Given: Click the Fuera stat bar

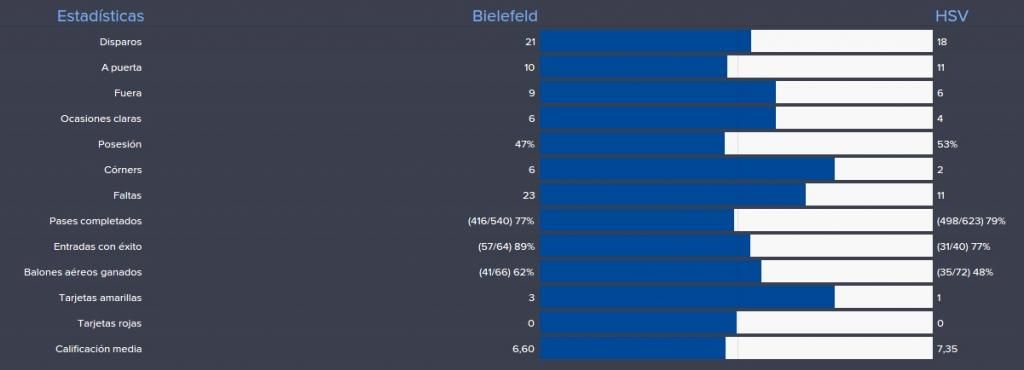Looking at the screenshot, I should (x=737, y=93).
